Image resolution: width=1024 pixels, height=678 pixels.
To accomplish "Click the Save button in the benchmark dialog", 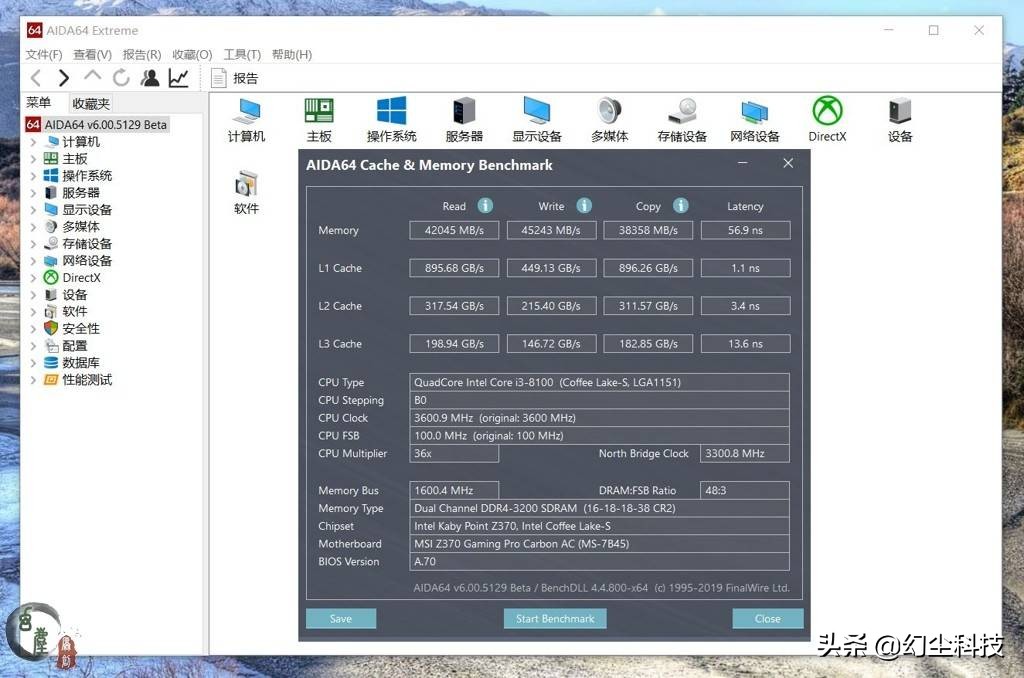I will click(340, 618).
